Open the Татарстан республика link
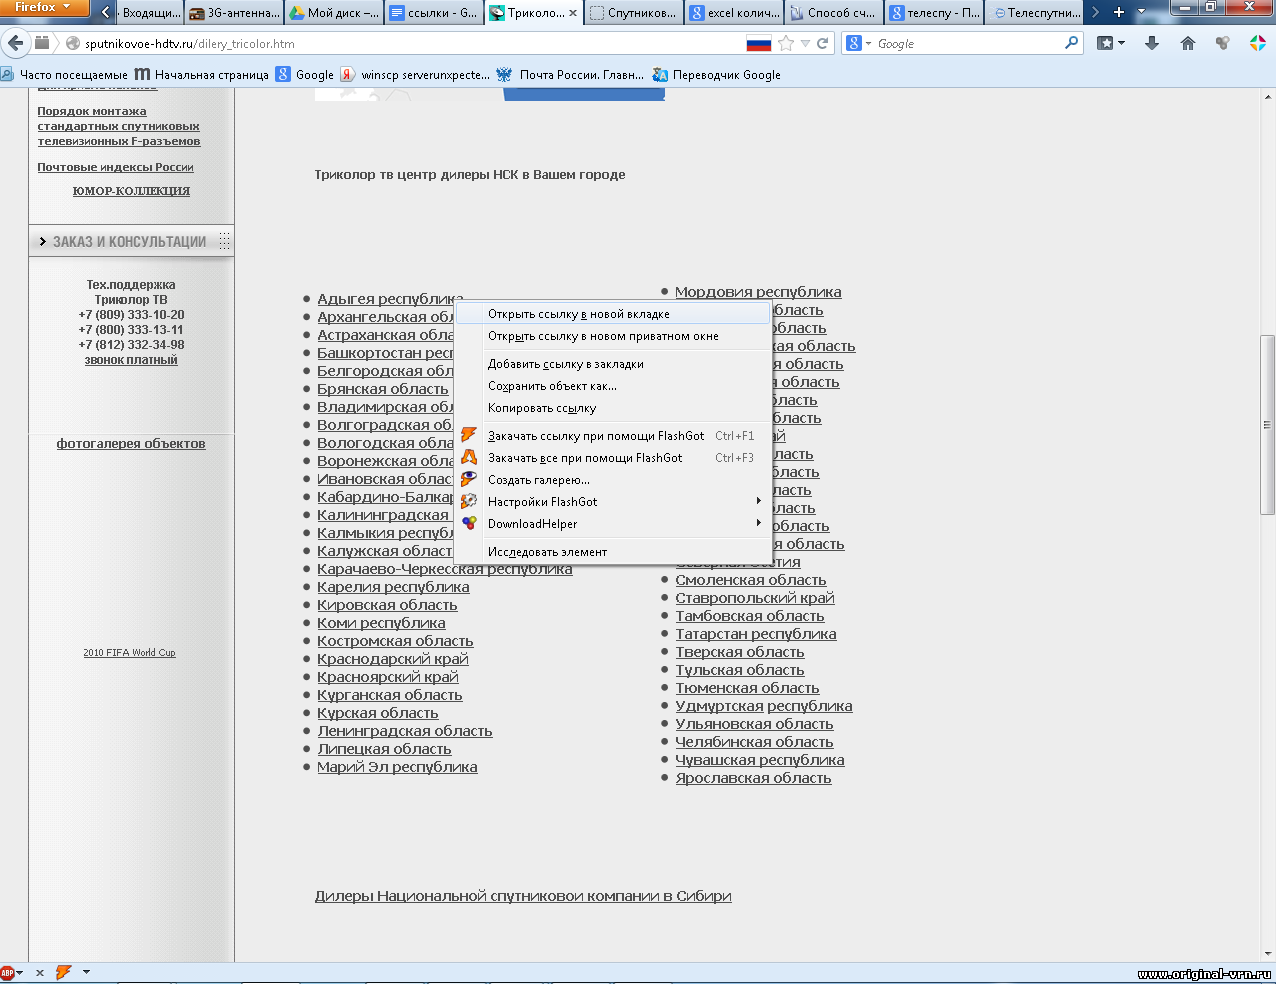Viewport: 1276px width, 984px height. pos(756,634)
